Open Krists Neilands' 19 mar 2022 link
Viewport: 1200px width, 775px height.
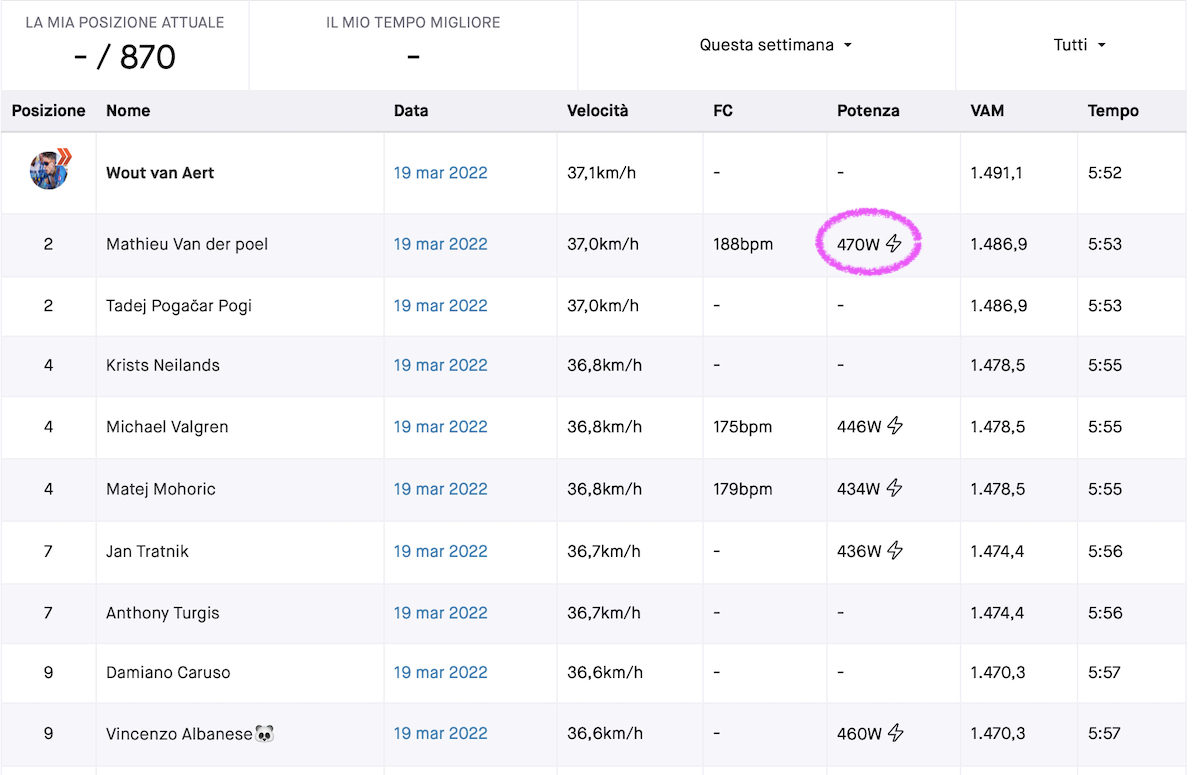pos(440,365)
